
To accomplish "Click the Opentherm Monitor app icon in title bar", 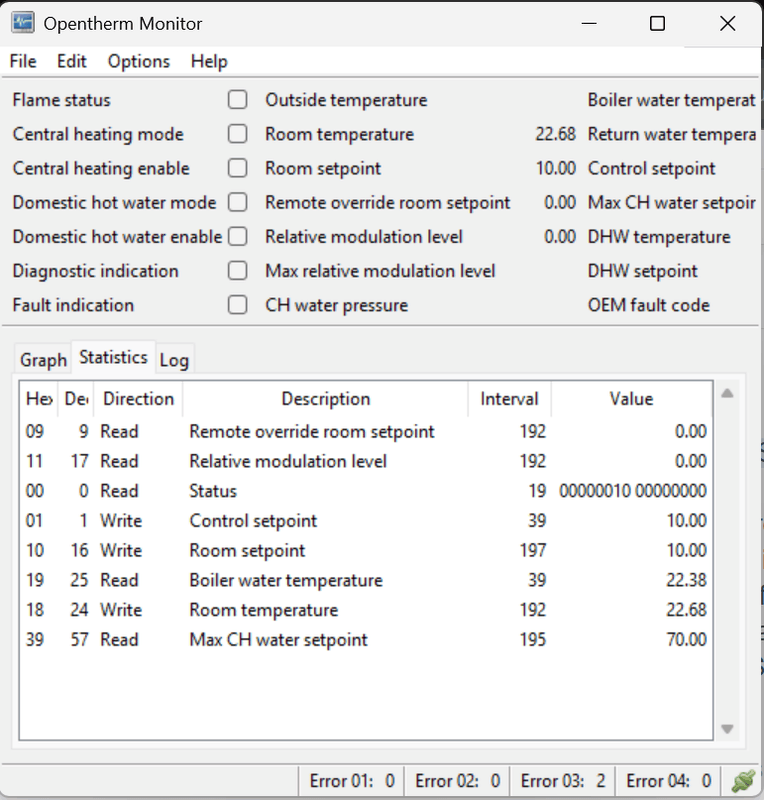I will click(x=23, y=23).
